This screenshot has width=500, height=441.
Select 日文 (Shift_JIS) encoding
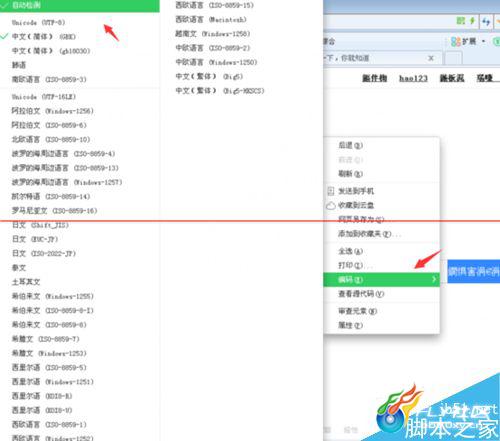tap(80, 225)
